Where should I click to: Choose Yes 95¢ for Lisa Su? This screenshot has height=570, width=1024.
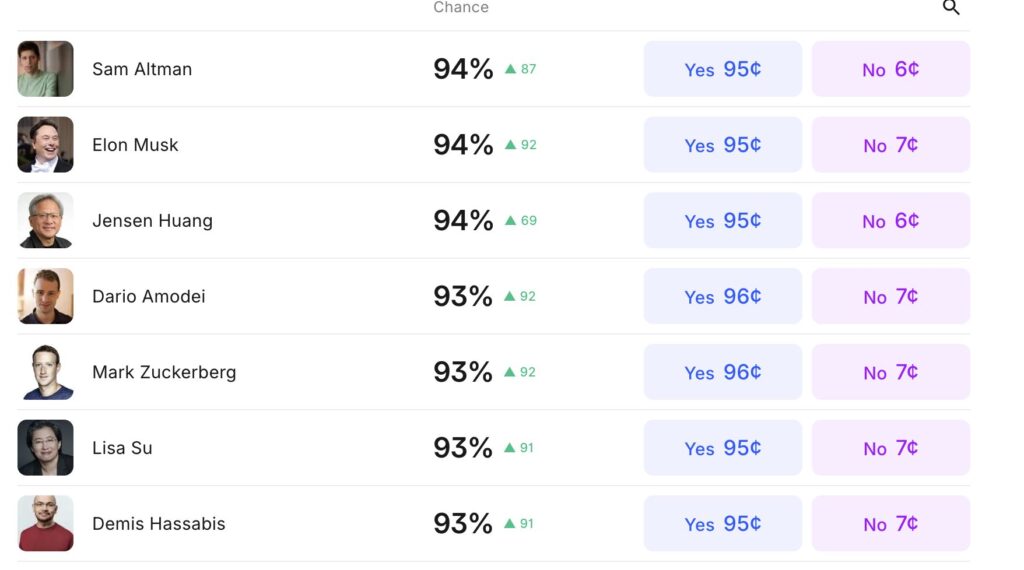coord(722,448)
